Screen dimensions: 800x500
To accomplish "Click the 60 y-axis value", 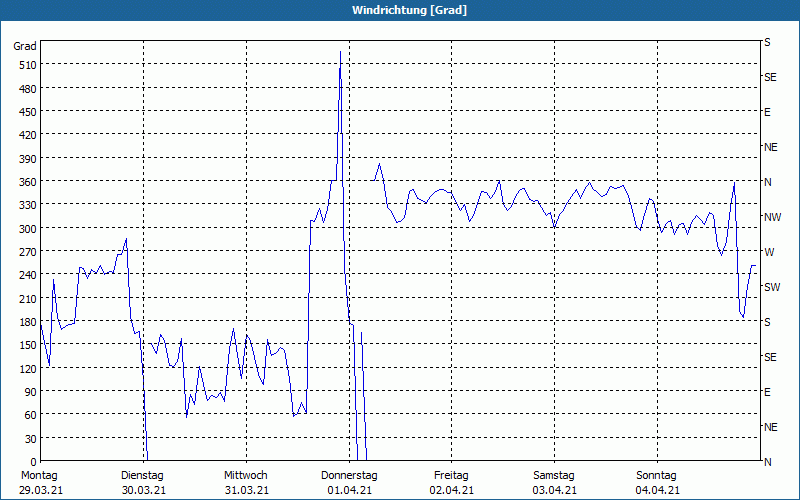I will [x=30, y=415].
